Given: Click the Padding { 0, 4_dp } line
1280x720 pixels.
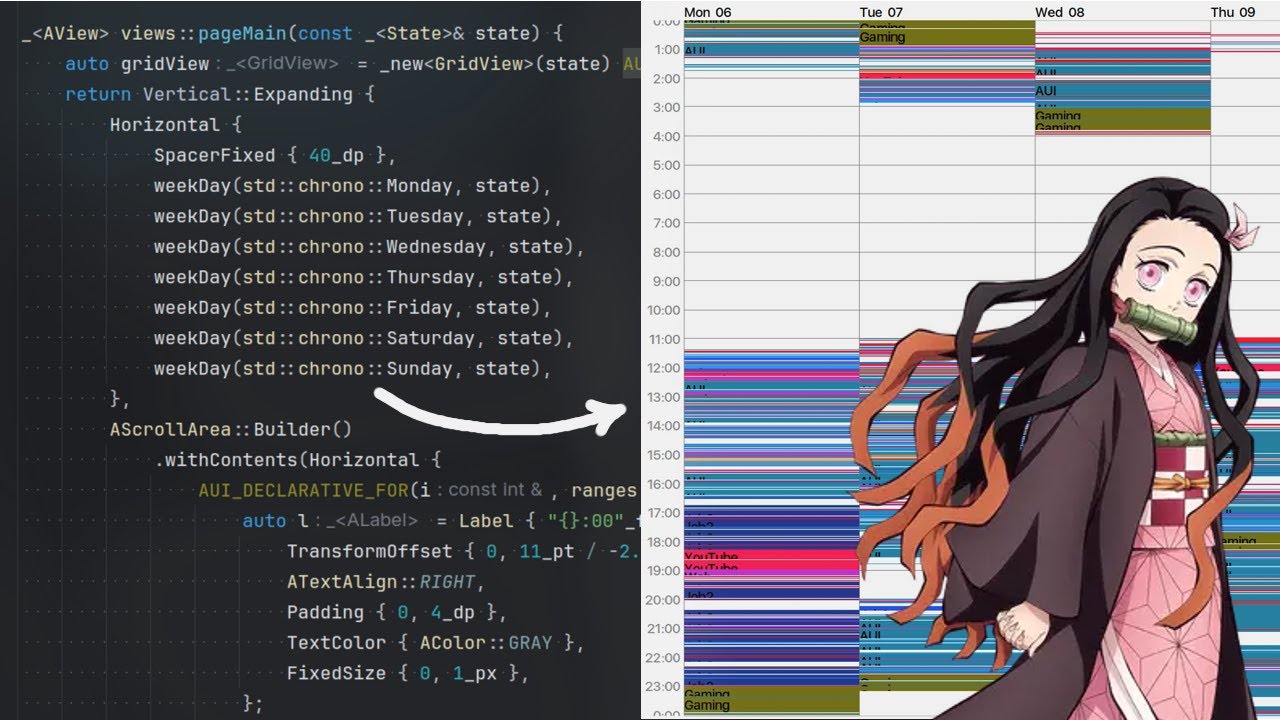Looking at the screenshot, I should (397, 612).
